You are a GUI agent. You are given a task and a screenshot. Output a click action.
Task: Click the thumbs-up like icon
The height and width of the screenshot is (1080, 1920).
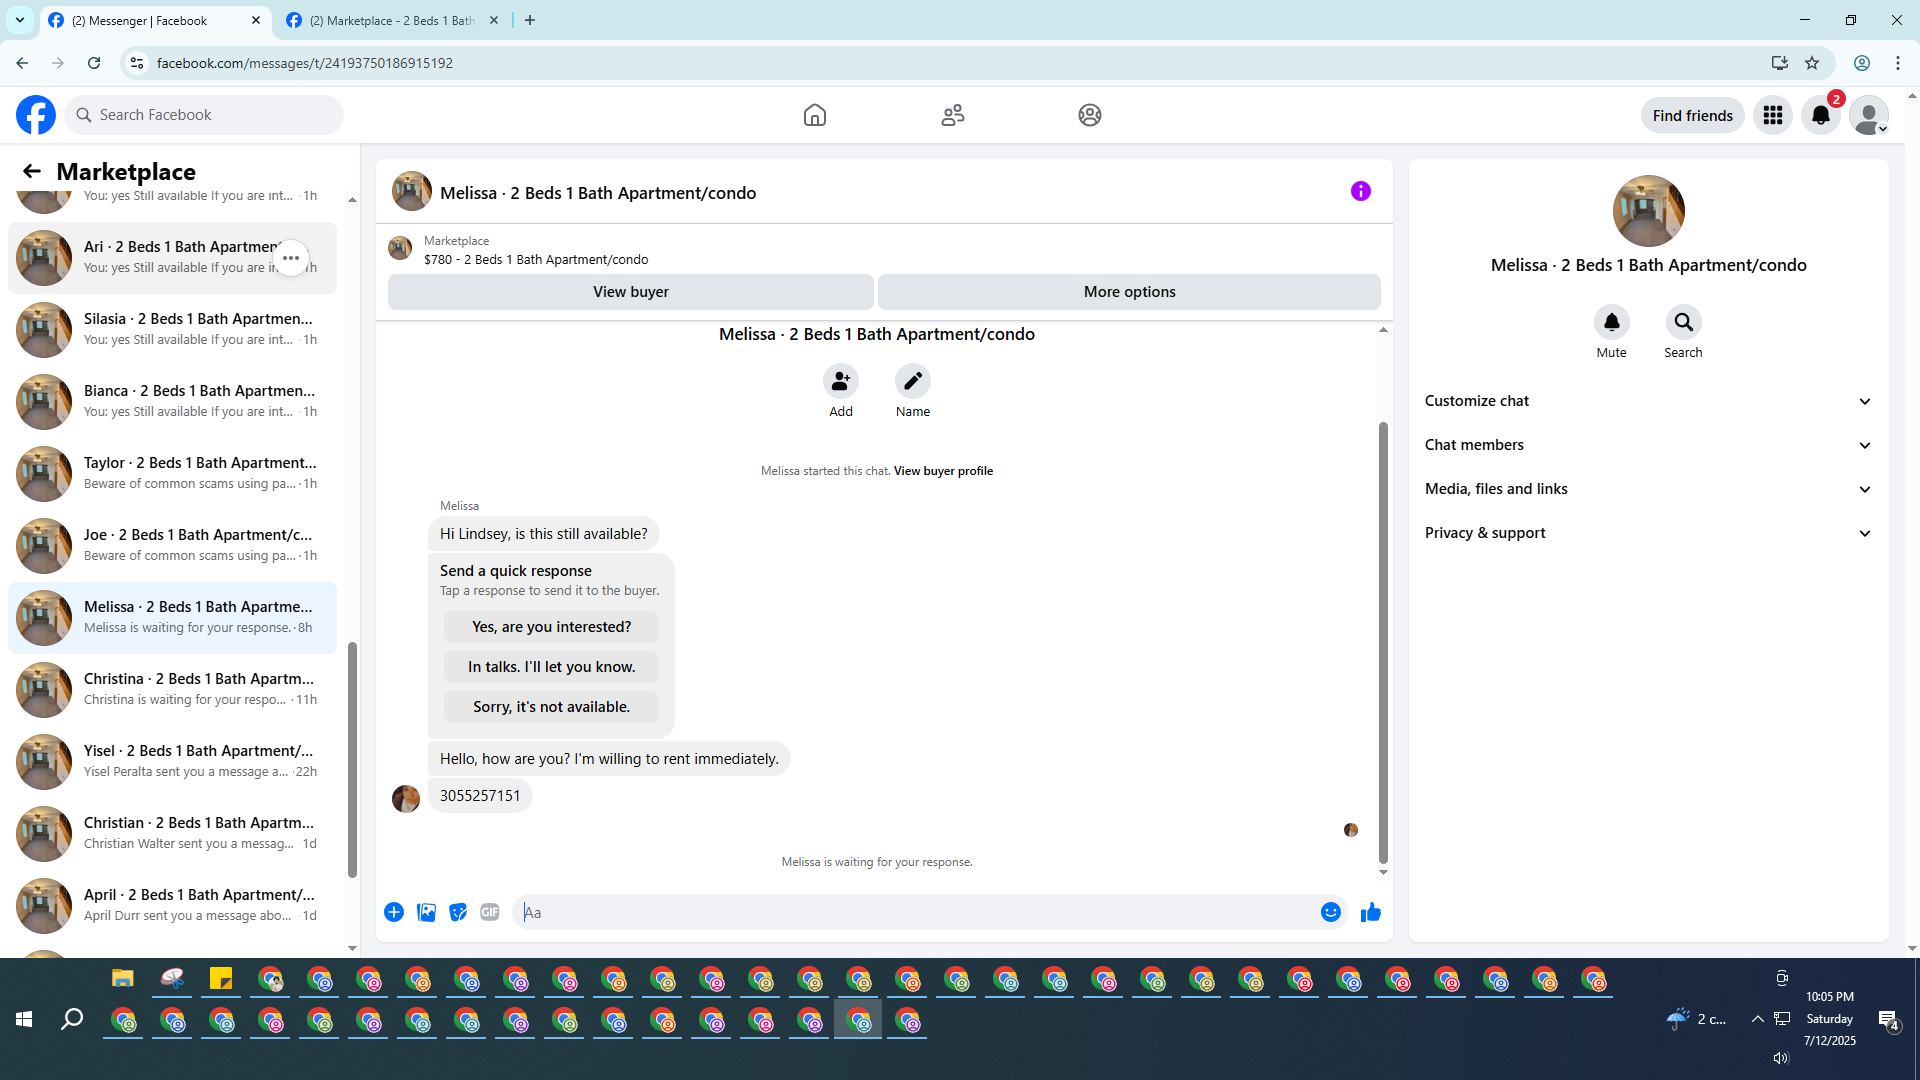[1370, 912]
